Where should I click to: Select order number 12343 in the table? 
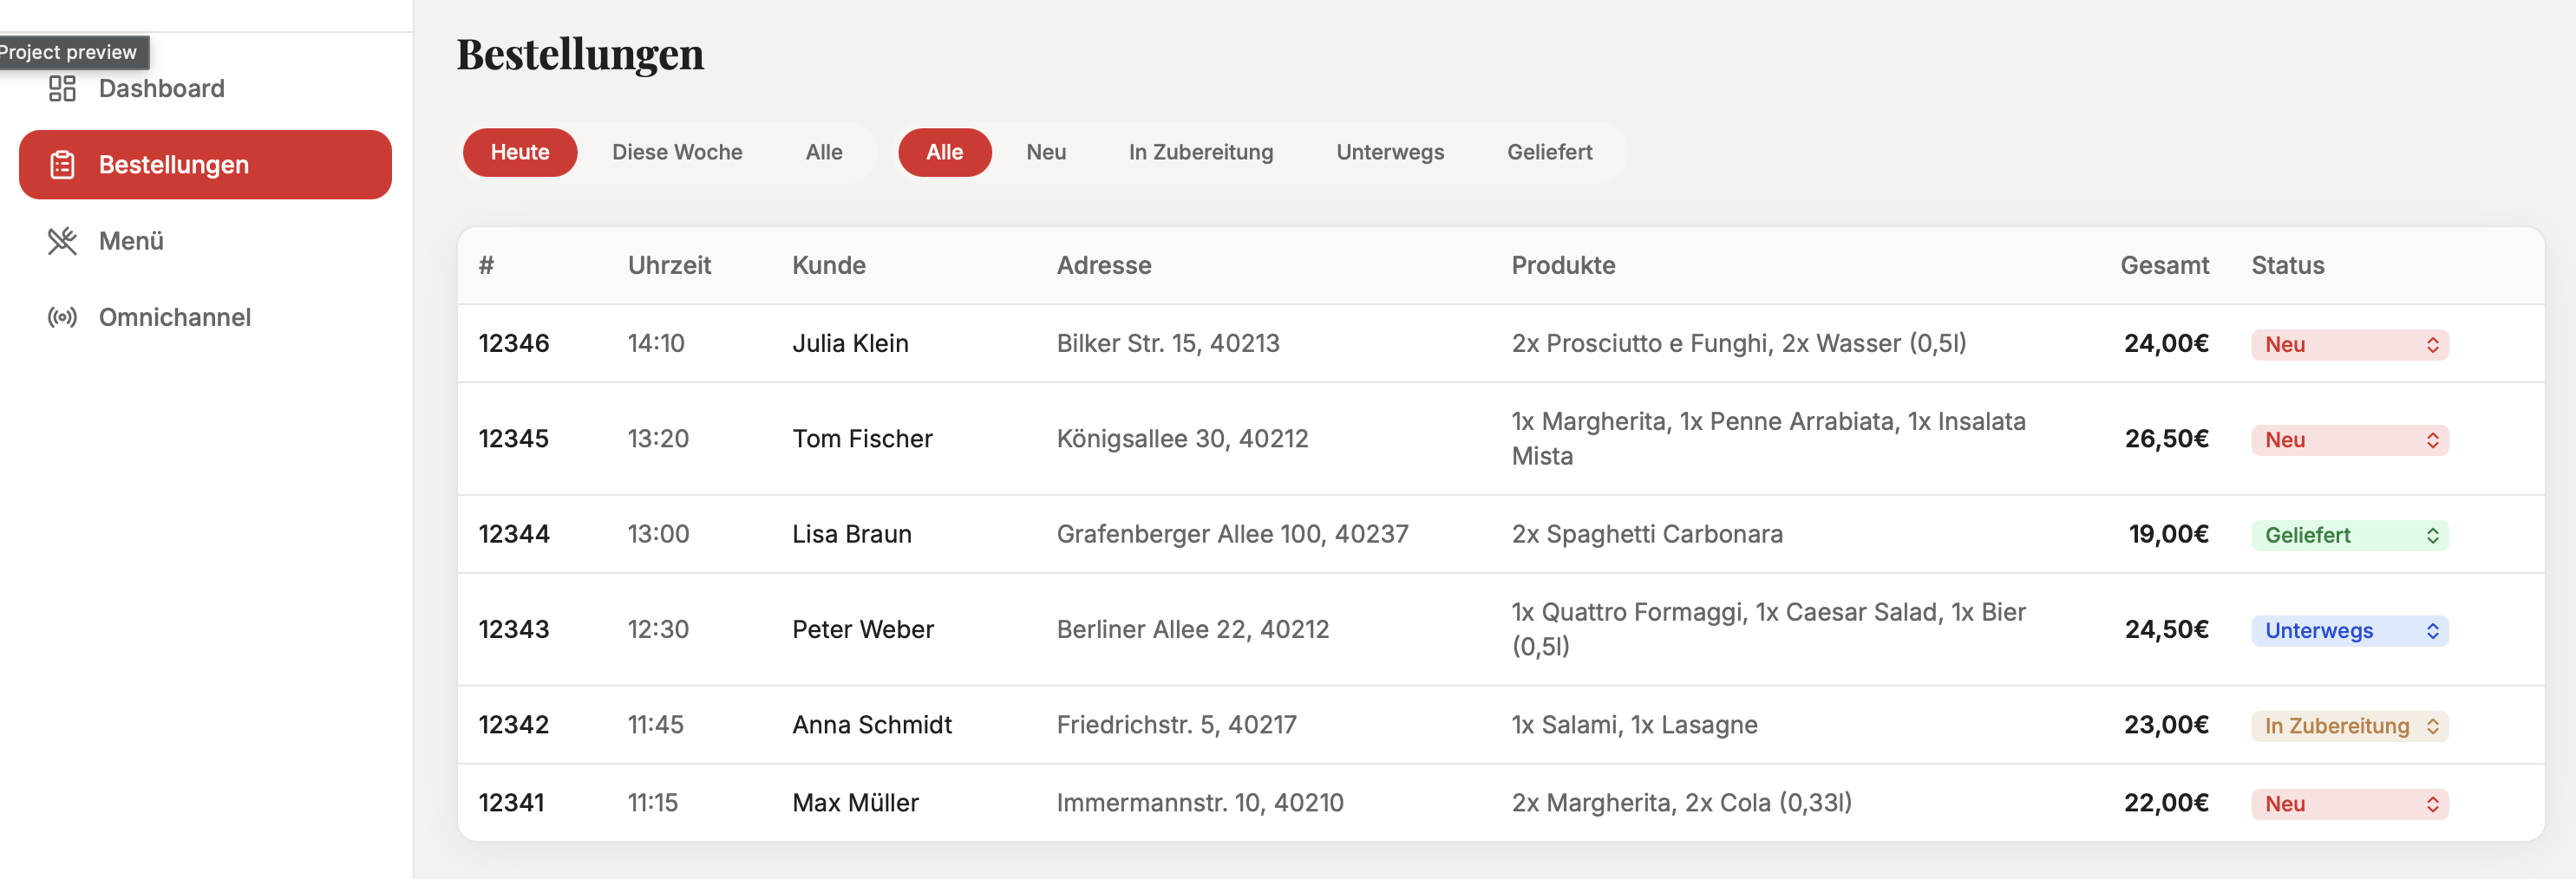pos(513,629)
